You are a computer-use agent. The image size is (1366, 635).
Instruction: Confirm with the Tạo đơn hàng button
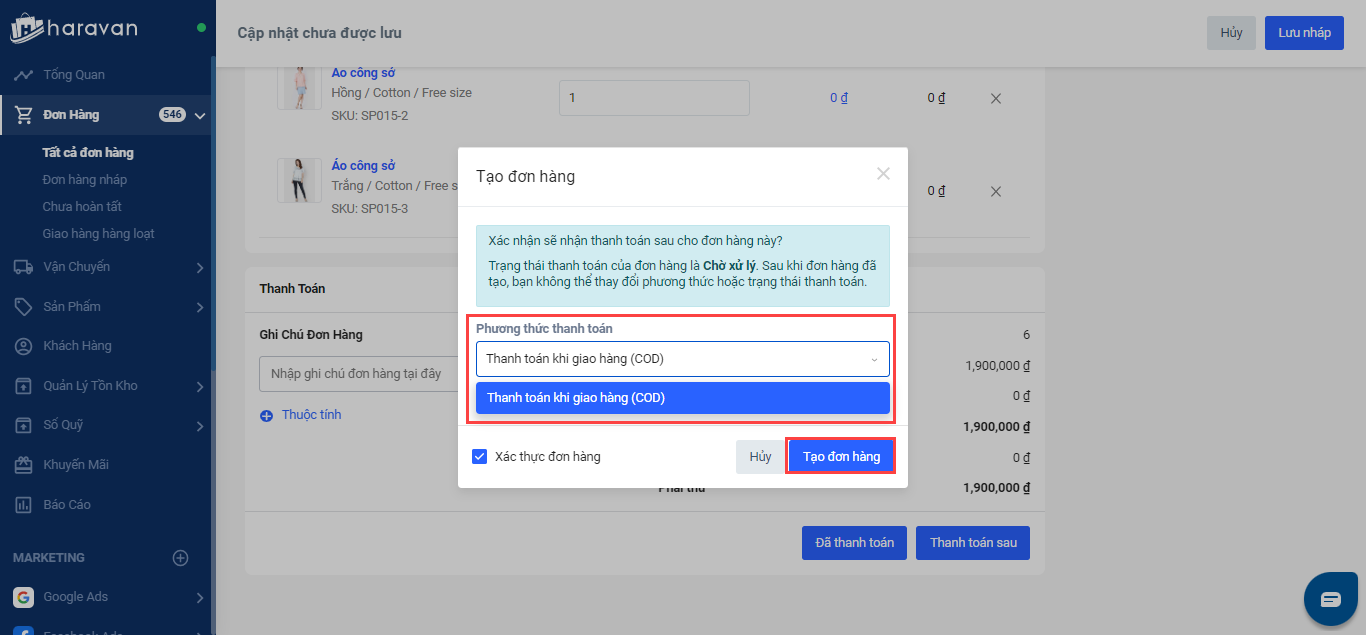[841, 457]
